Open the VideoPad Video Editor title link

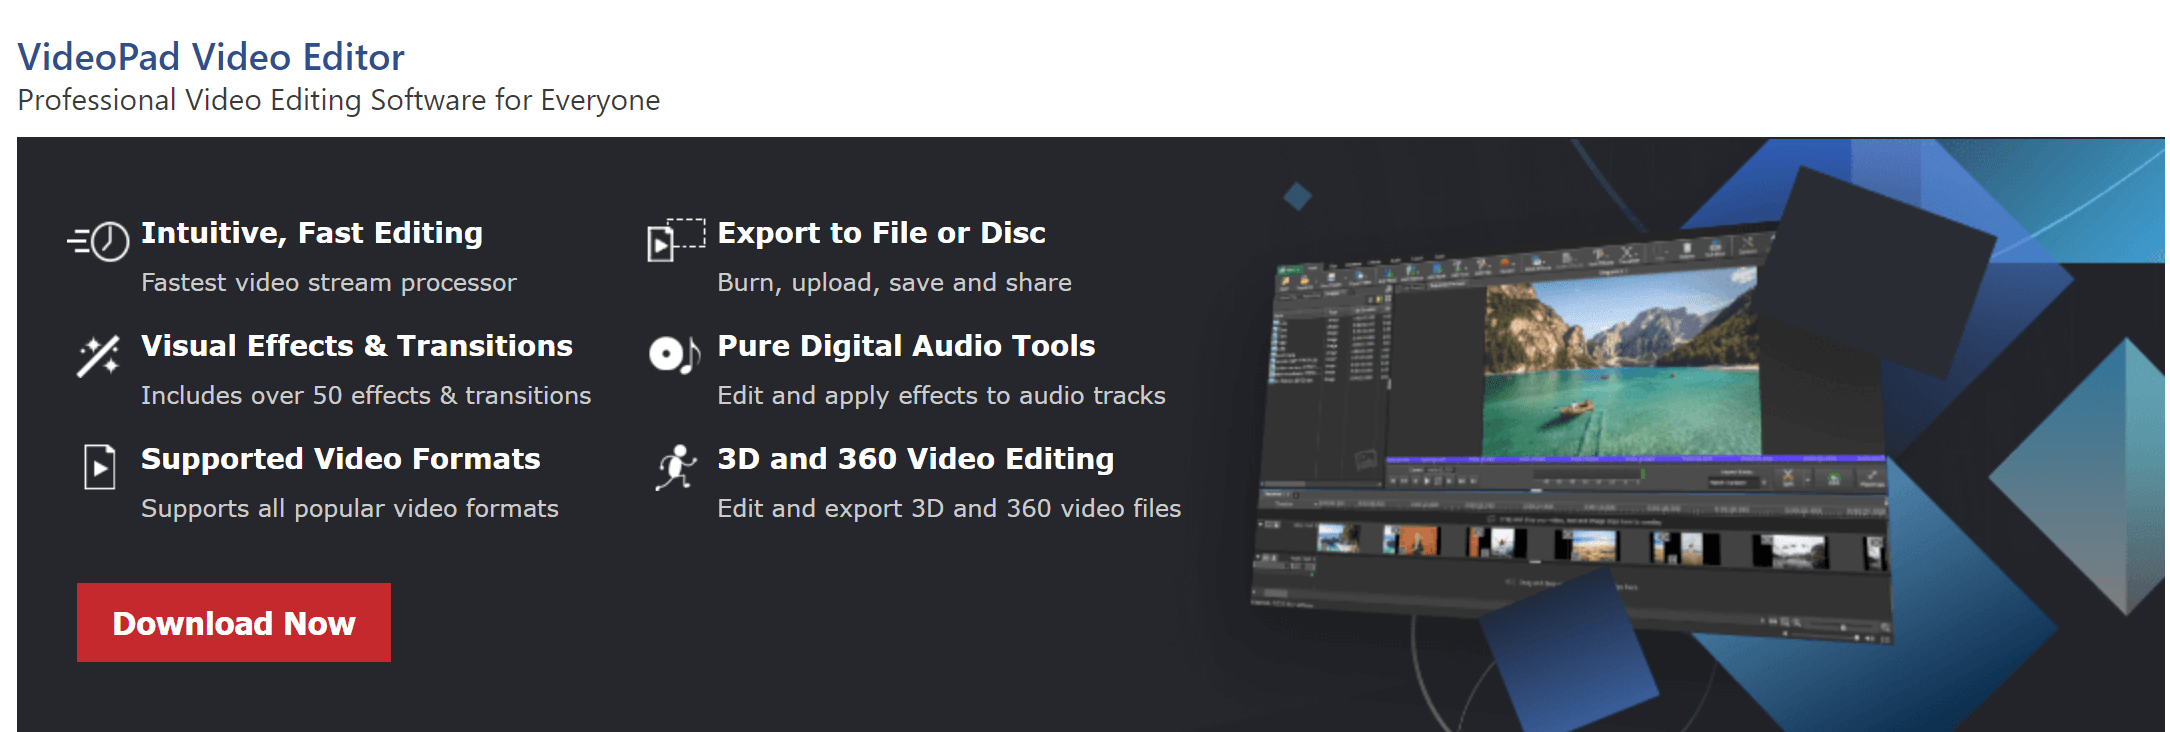tap(211, 57)
